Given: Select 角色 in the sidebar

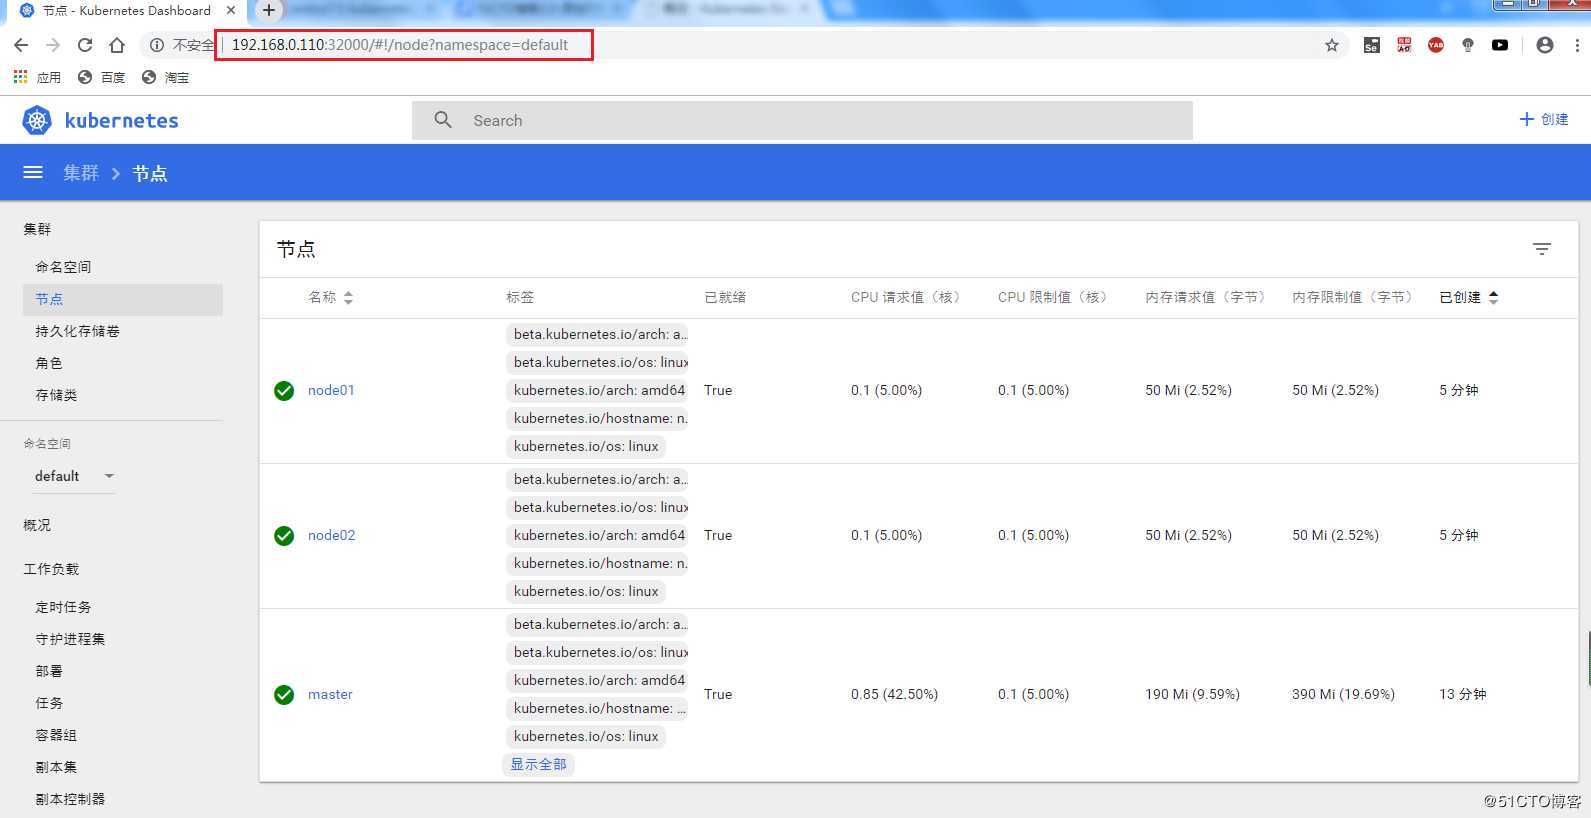Looking at the screenshot, I should point(49,363).
